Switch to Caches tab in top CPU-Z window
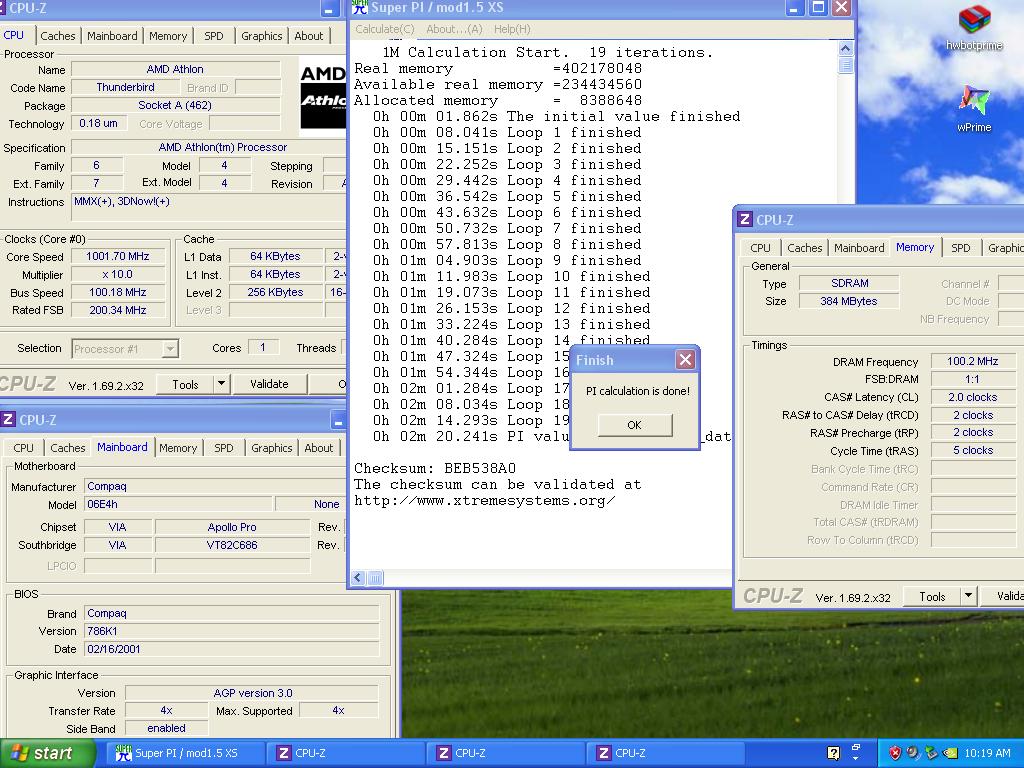Screen dimensions: 1024x768 pos(57,36)
